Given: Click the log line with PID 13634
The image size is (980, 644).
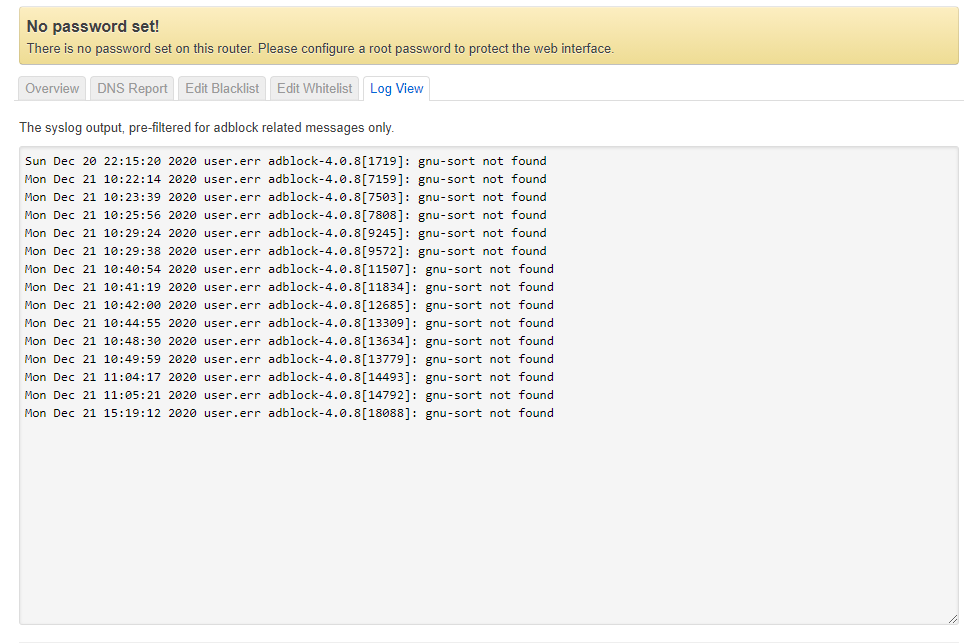Looking at the screenshot, I should [289, 341].
